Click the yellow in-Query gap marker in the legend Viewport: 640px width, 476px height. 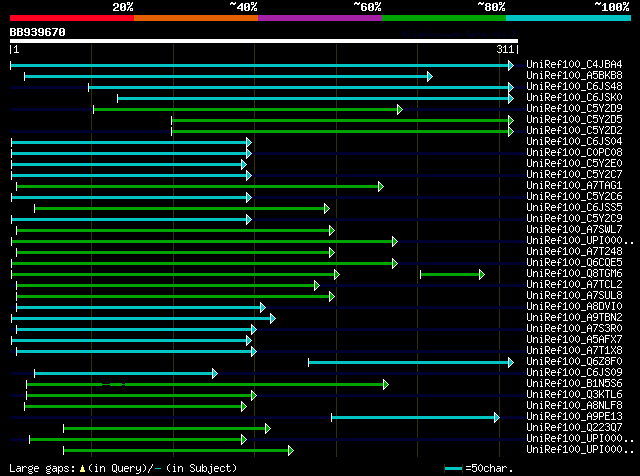pyautogui.click(x=82, y=468)
